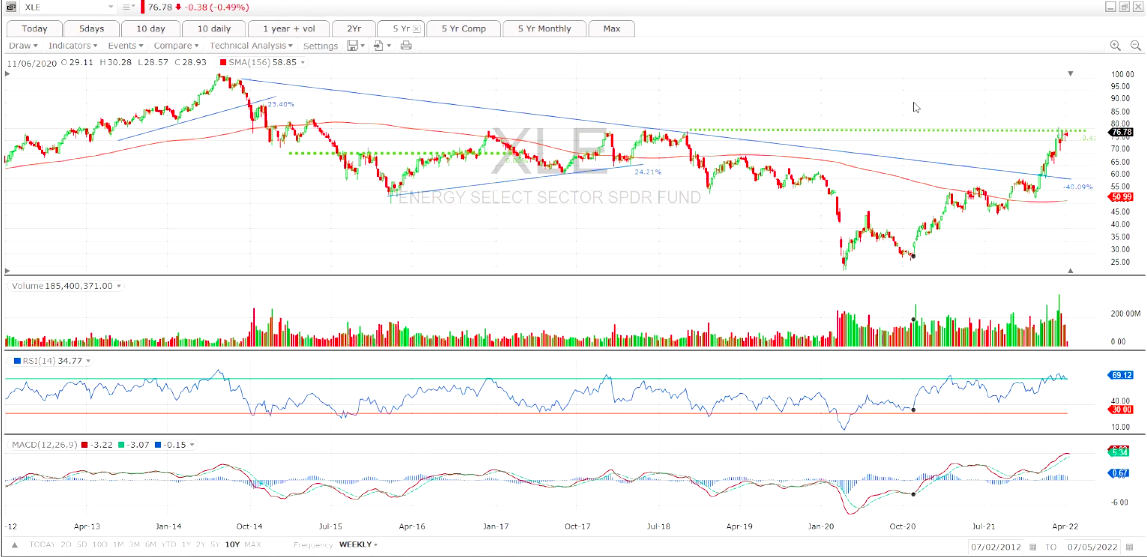Click the save floppy disk icon
Viewport: 1147px width, 557px height.
pyautogui.click(x=353, y=45)
